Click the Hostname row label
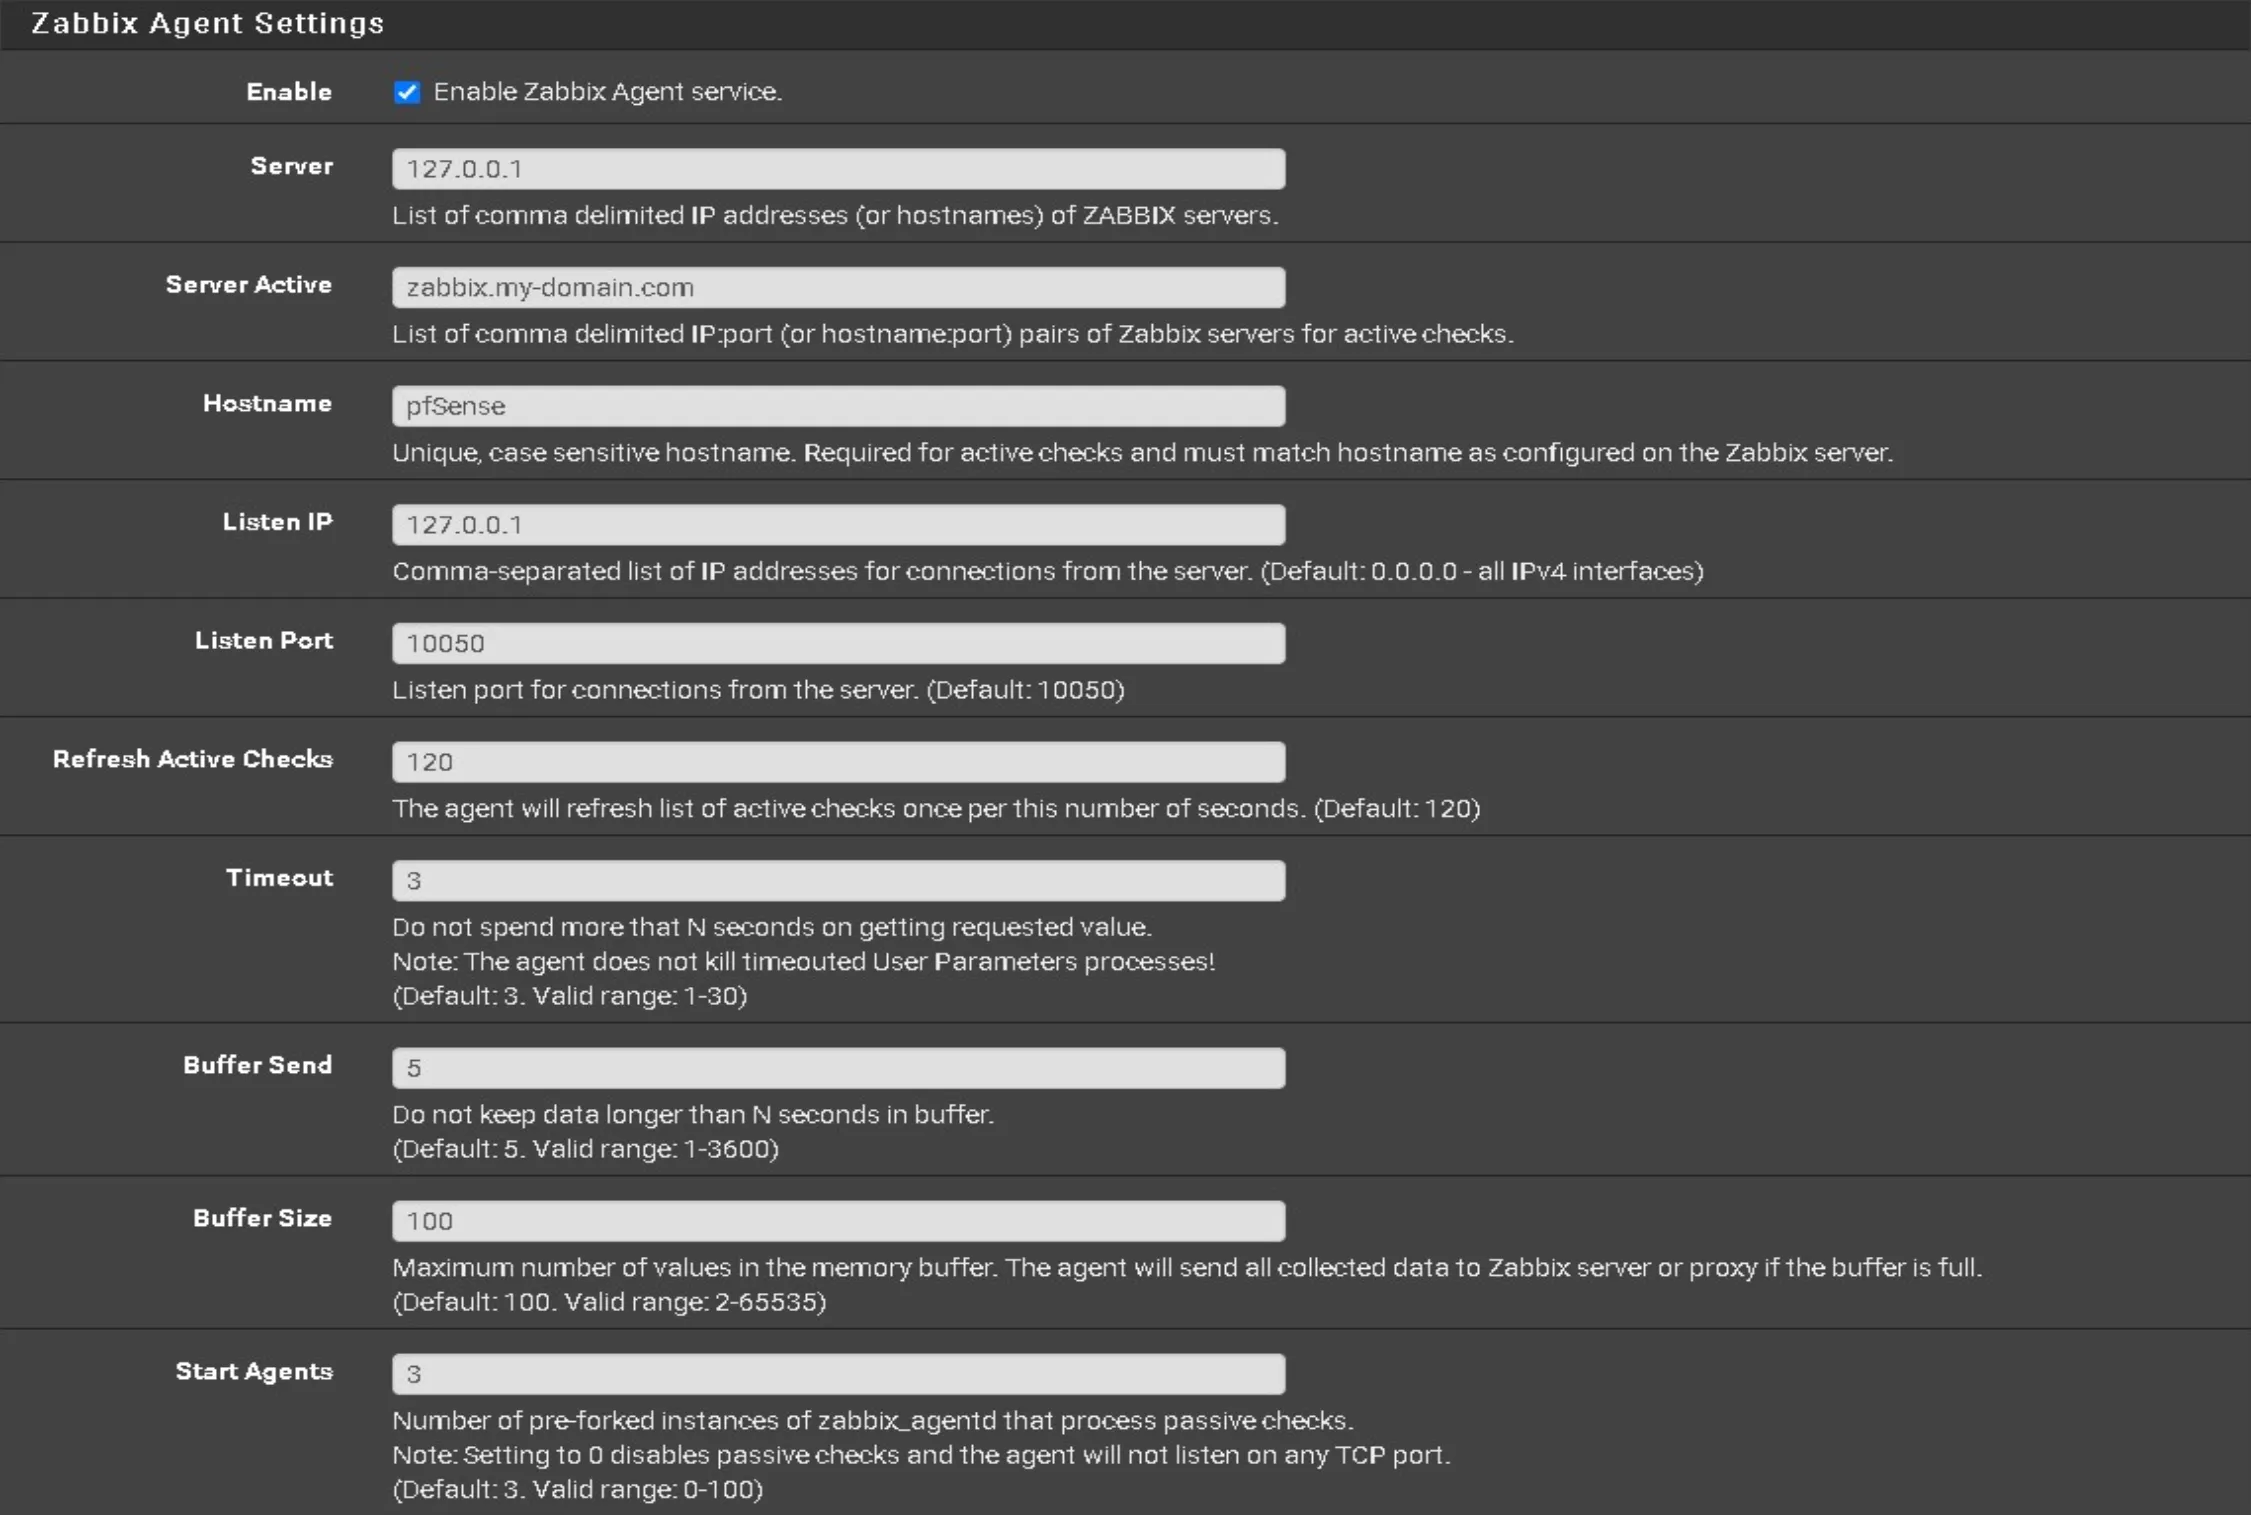The width and height of the screenshot is (2251, 1515). (x=268, y=404)
